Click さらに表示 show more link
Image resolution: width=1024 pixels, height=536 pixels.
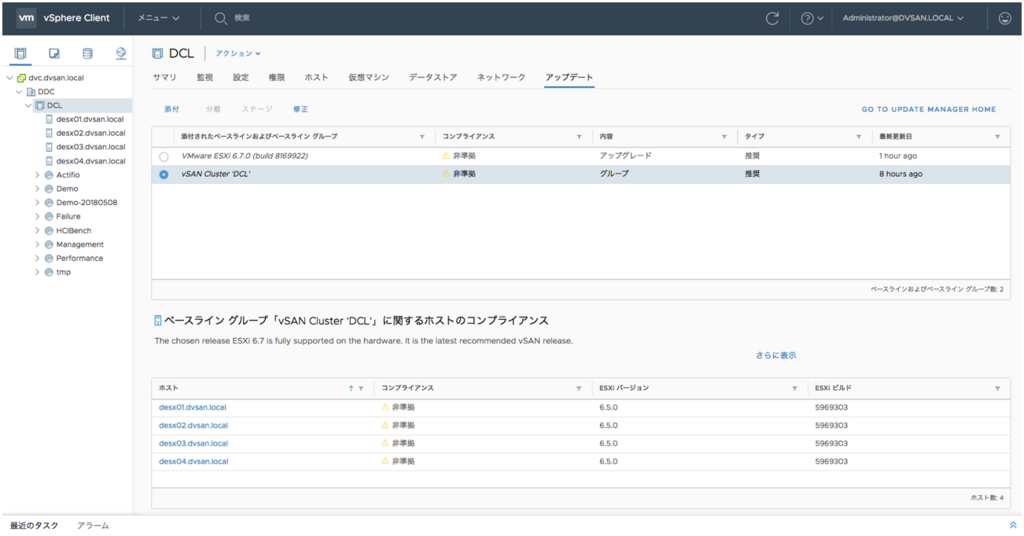coord(776,356)
